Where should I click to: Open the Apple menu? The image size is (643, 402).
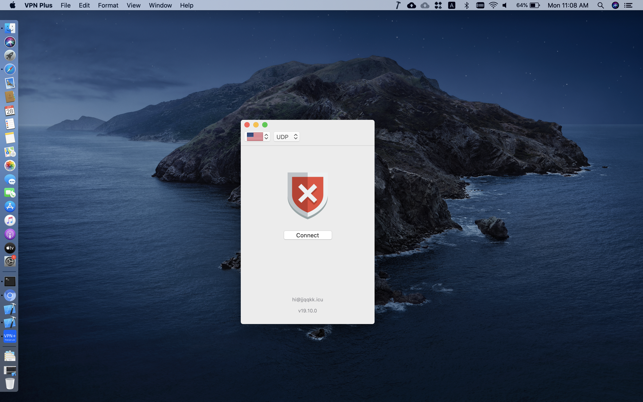12,5
